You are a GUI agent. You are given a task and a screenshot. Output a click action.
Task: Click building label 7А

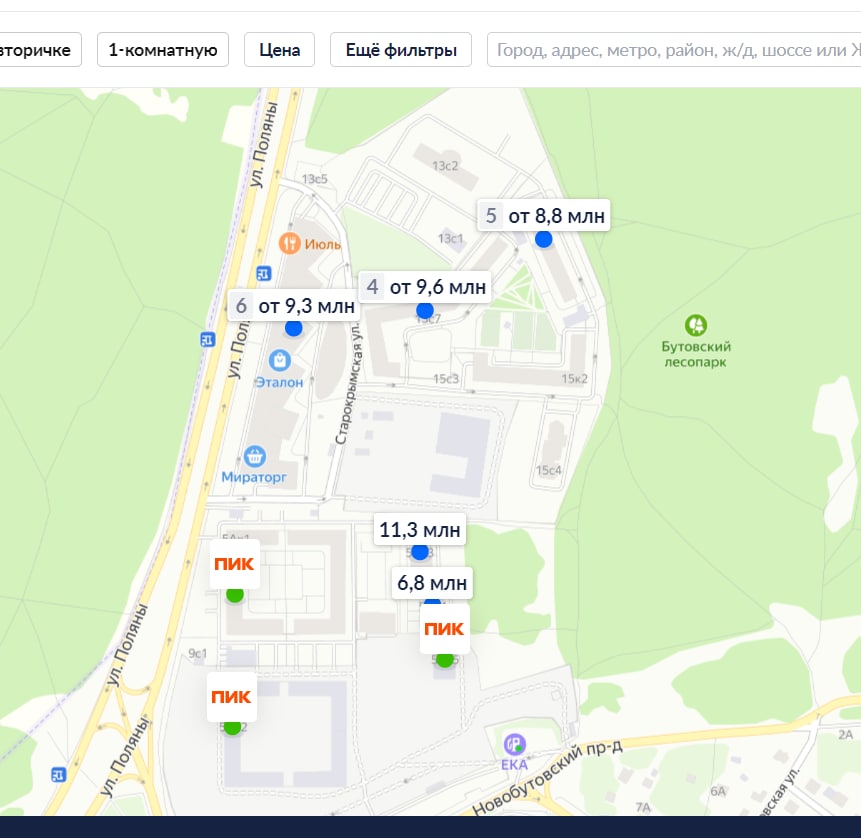[643, 807]
